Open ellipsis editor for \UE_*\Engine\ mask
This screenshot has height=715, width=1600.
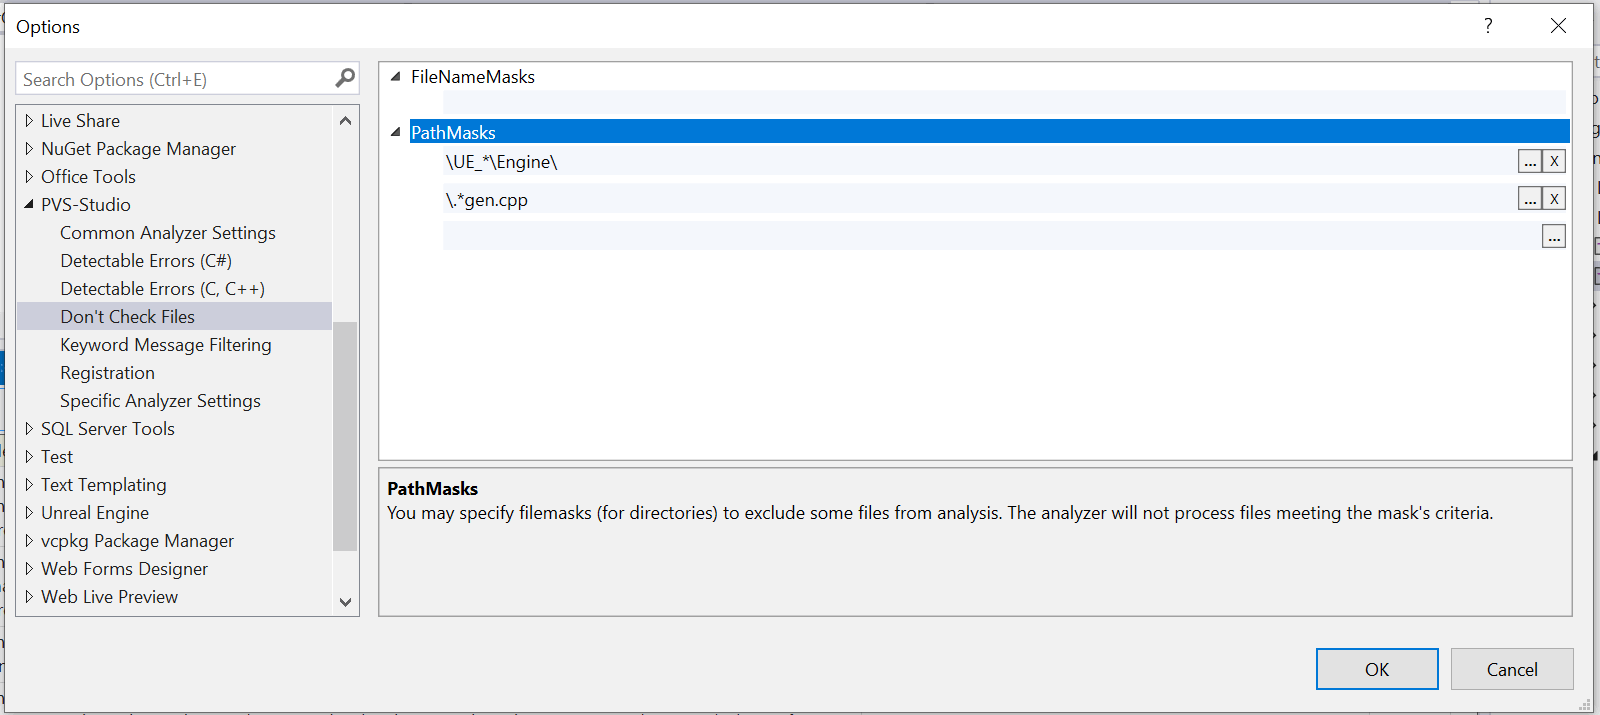(1530, 161)
